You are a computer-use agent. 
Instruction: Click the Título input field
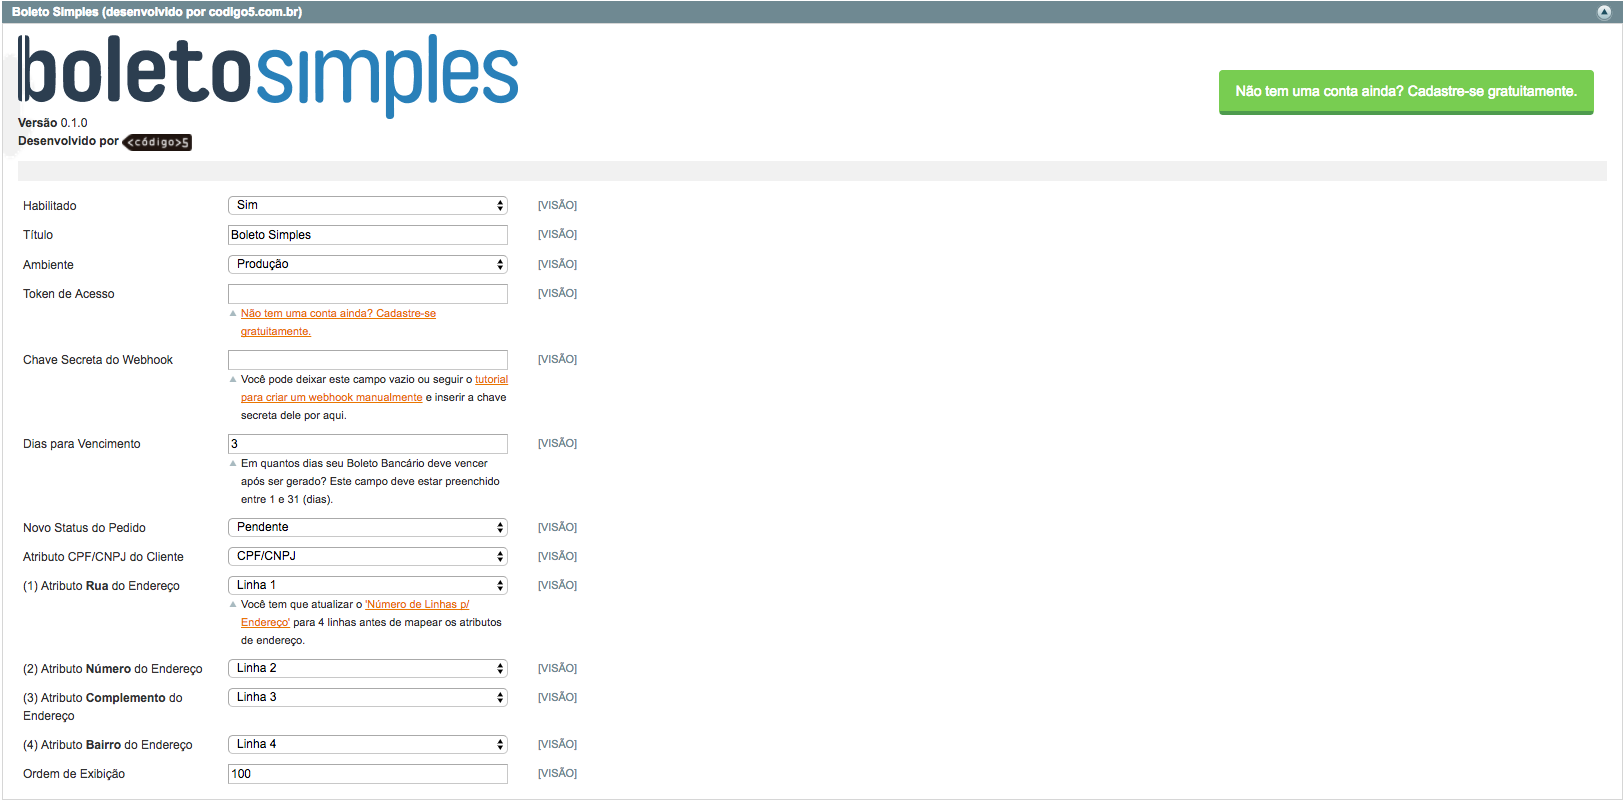(x=368, y=235)
